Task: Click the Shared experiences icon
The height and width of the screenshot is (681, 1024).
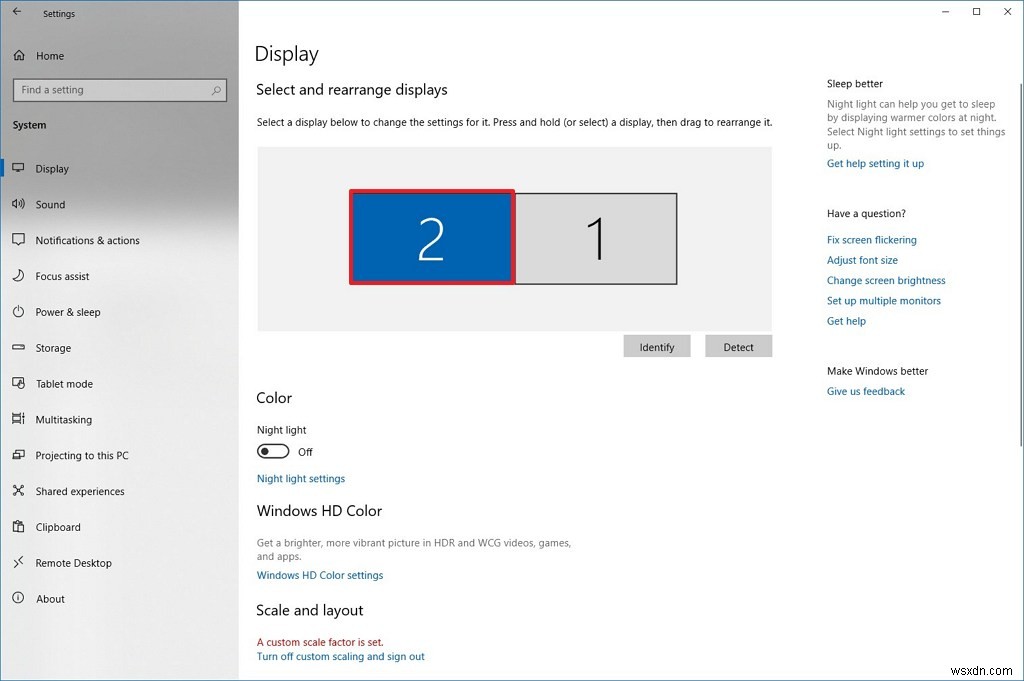Action: click(x=18, y=490)
